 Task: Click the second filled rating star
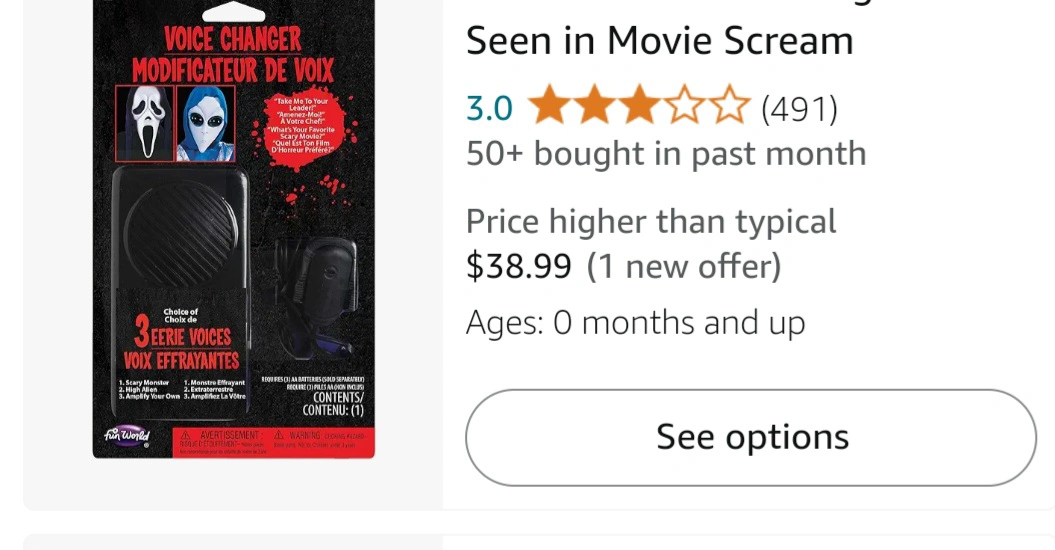593,107
